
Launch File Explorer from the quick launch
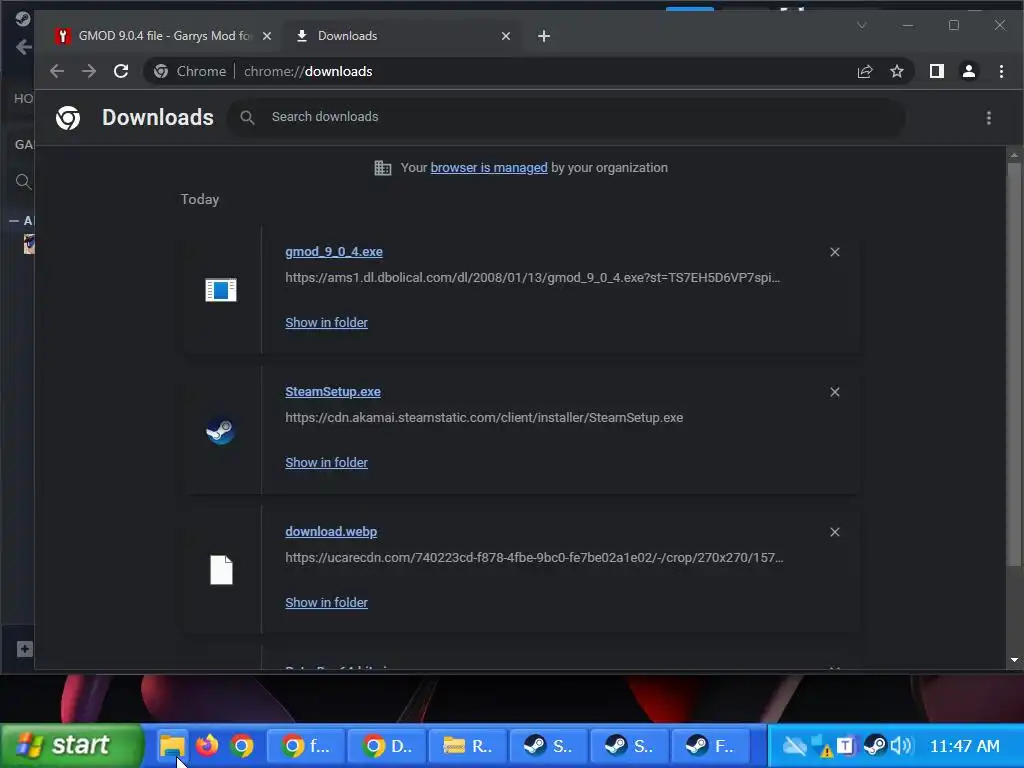coord(172,745)
